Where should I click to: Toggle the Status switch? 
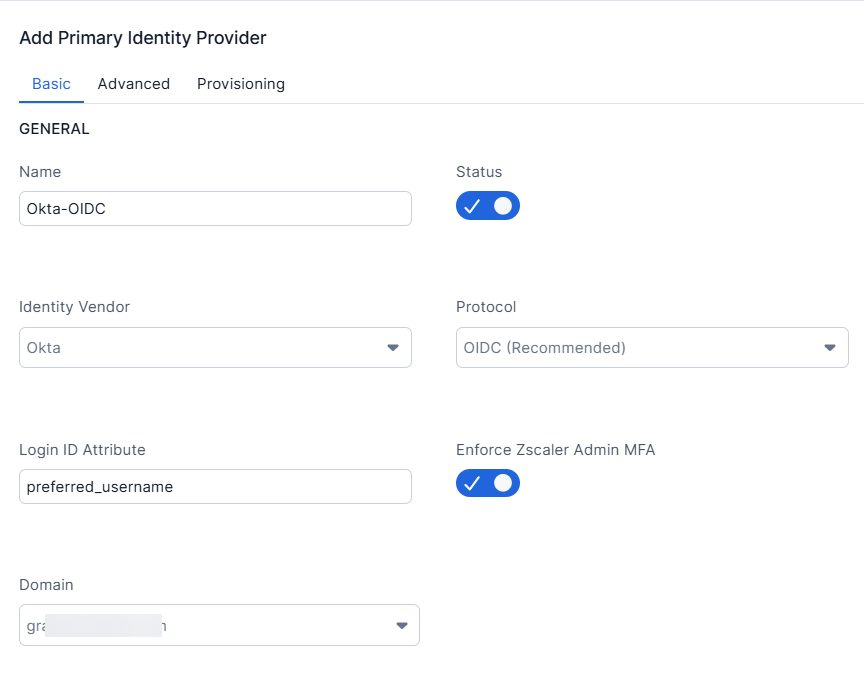pyautogui.click(x=488, y=205)
